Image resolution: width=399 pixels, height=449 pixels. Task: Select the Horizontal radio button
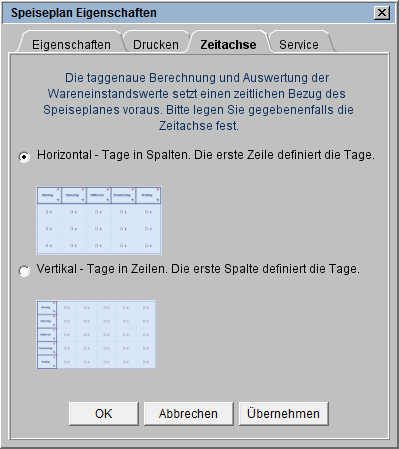point(24,157)
